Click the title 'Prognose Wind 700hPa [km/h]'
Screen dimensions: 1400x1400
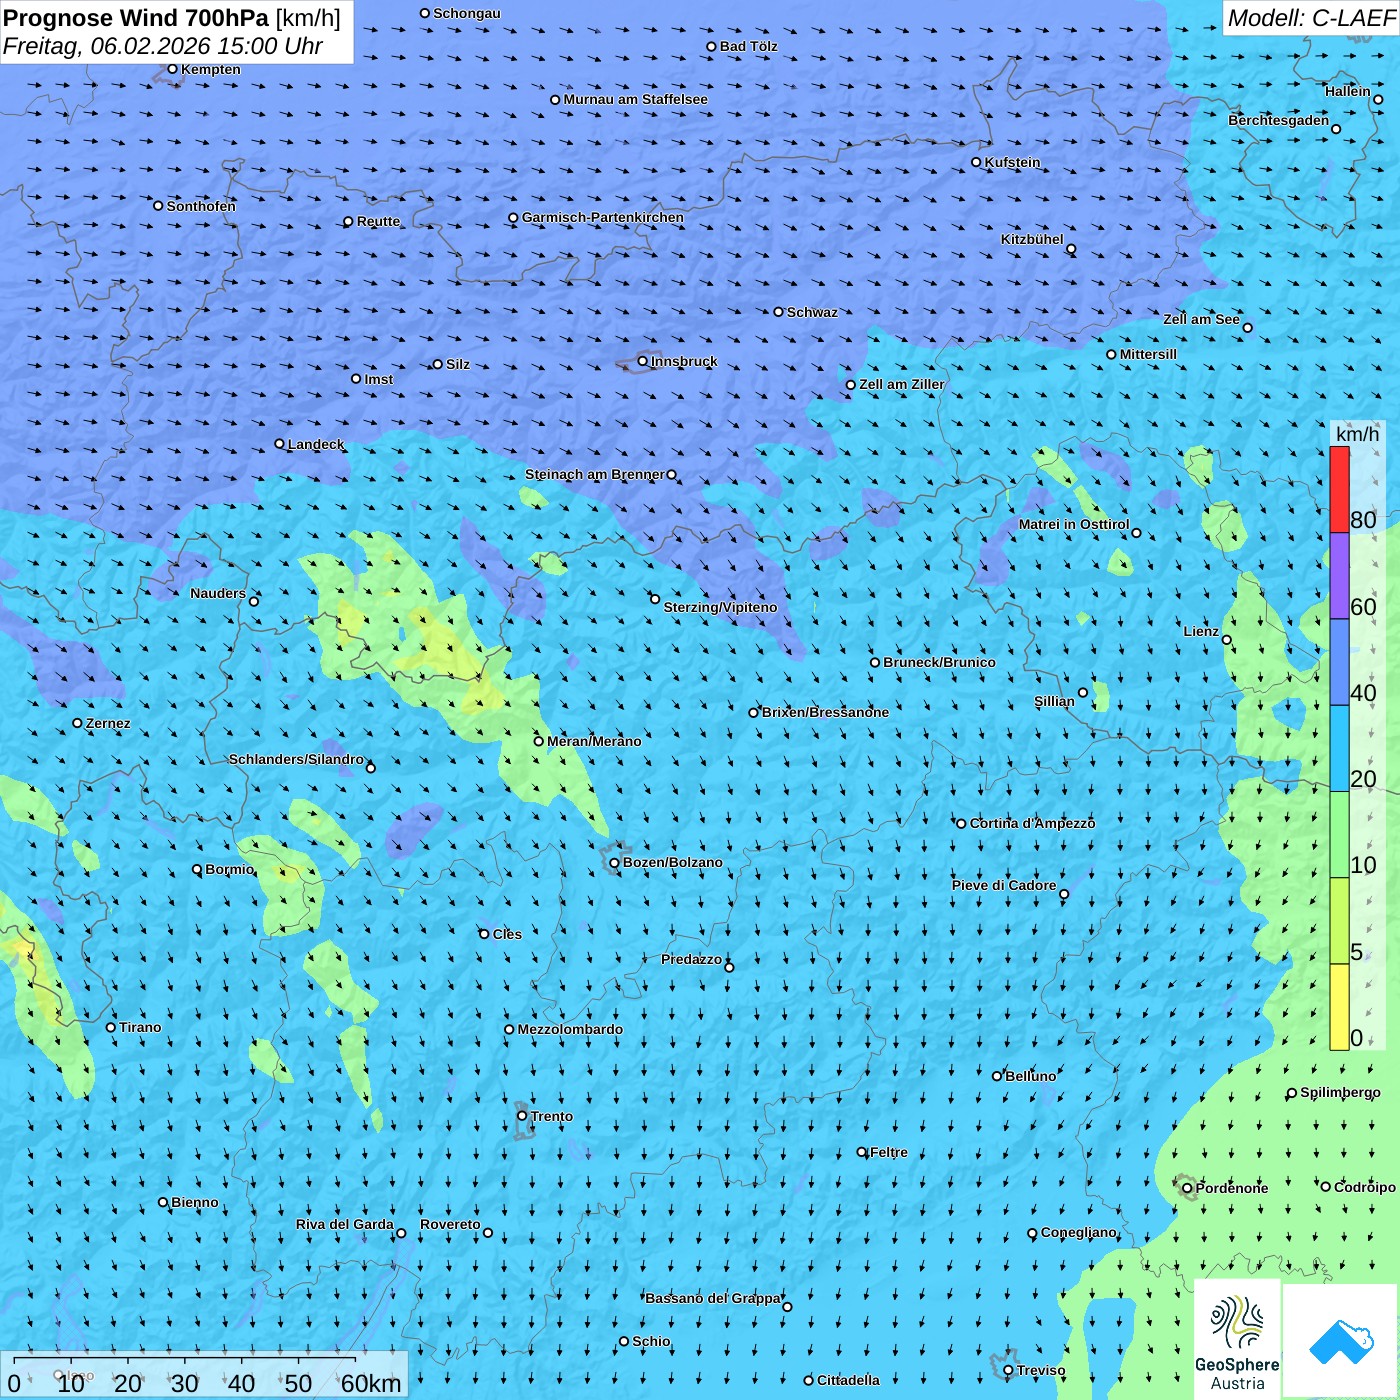tap(172, 18)
